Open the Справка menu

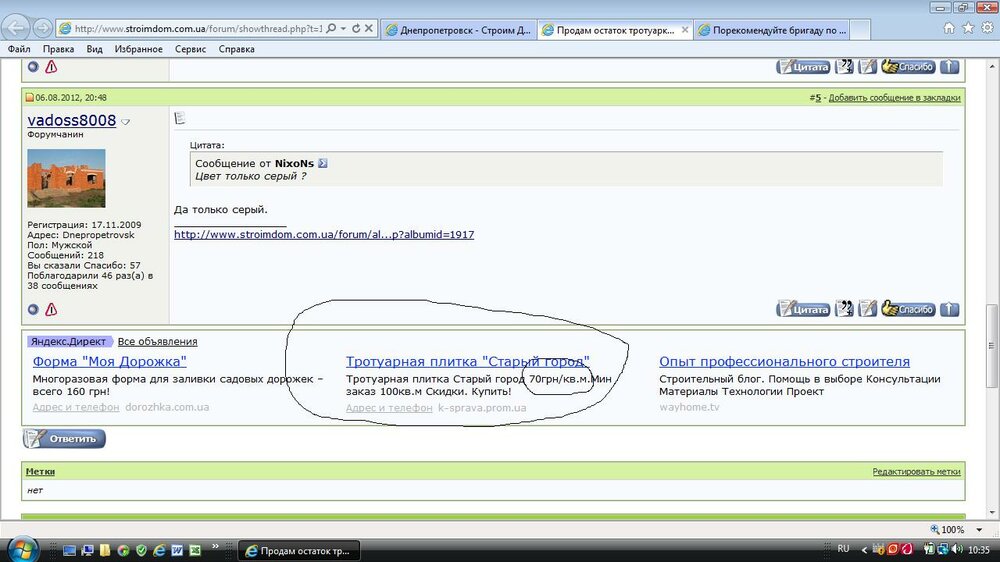click(x=237, y=49)
